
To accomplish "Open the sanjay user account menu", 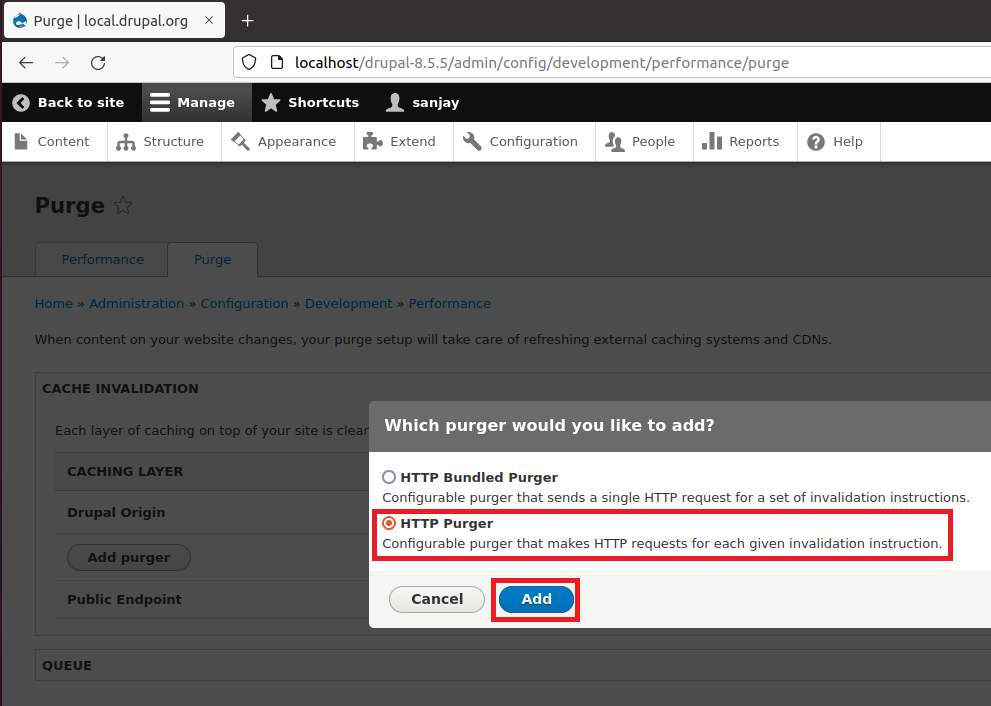I will click(423, 102).
